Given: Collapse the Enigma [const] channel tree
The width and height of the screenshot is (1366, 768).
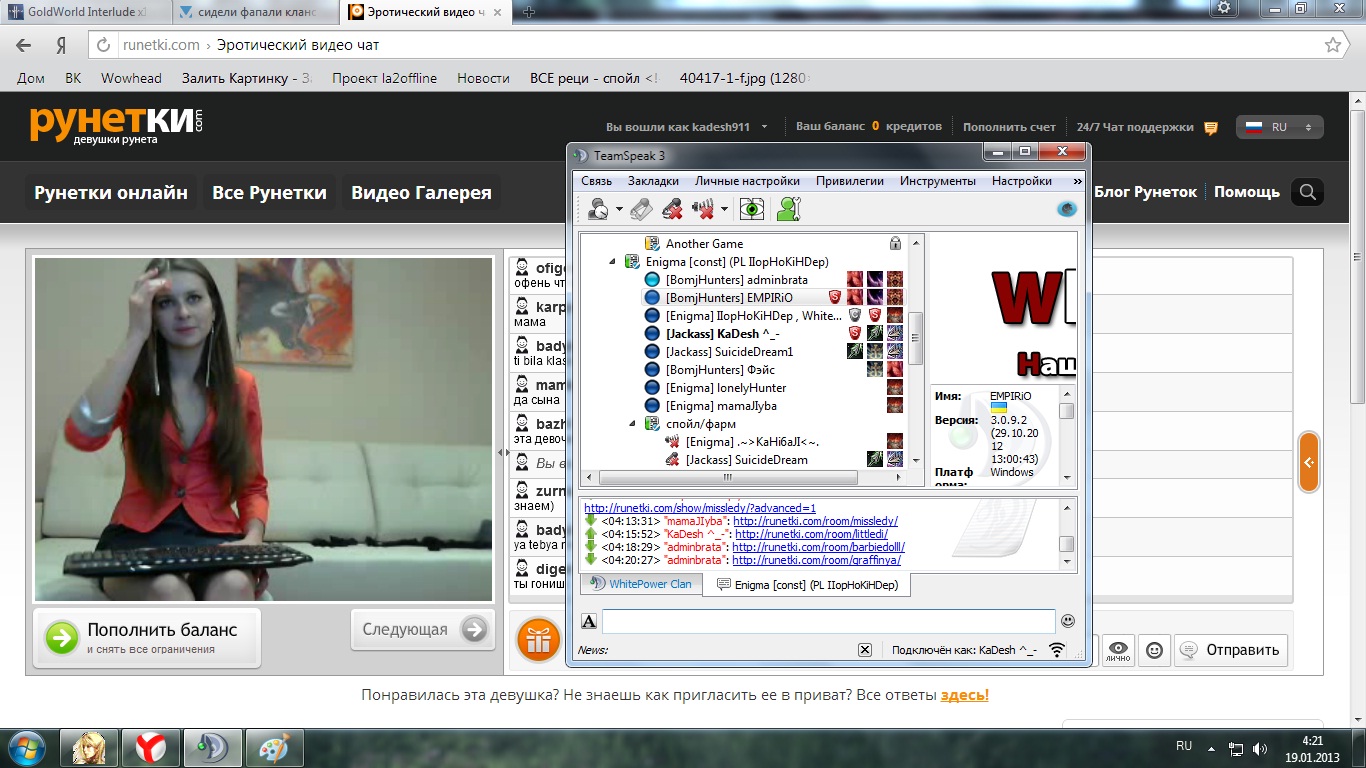Looking at the screenshot, I should pos(612,261).
